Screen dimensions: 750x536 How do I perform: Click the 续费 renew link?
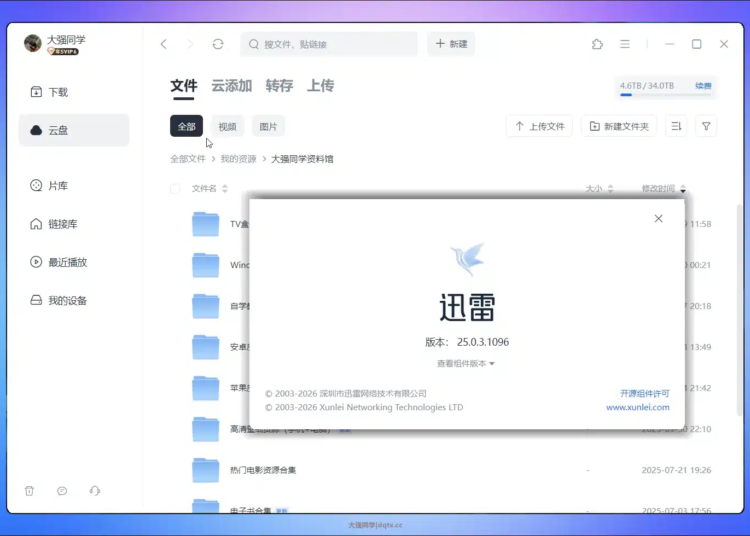tap(703, 86)
